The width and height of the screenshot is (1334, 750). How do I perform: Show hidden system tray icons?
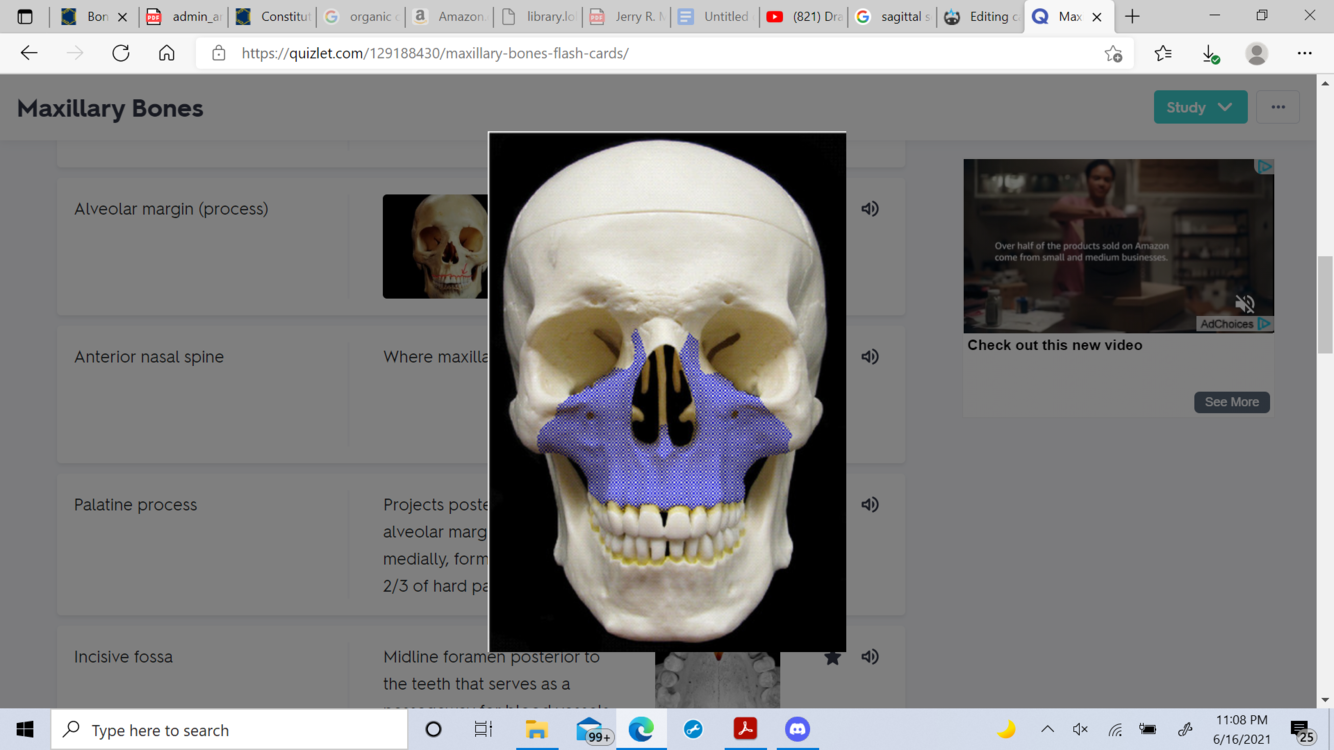tap(1047, 730)
